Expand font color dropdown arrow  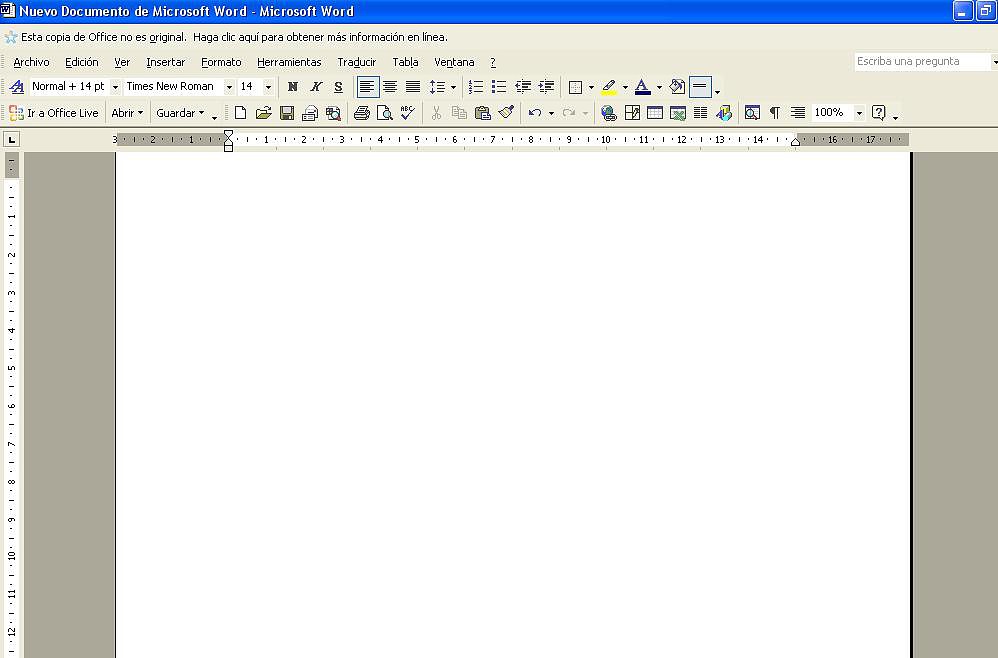(659, 87)
